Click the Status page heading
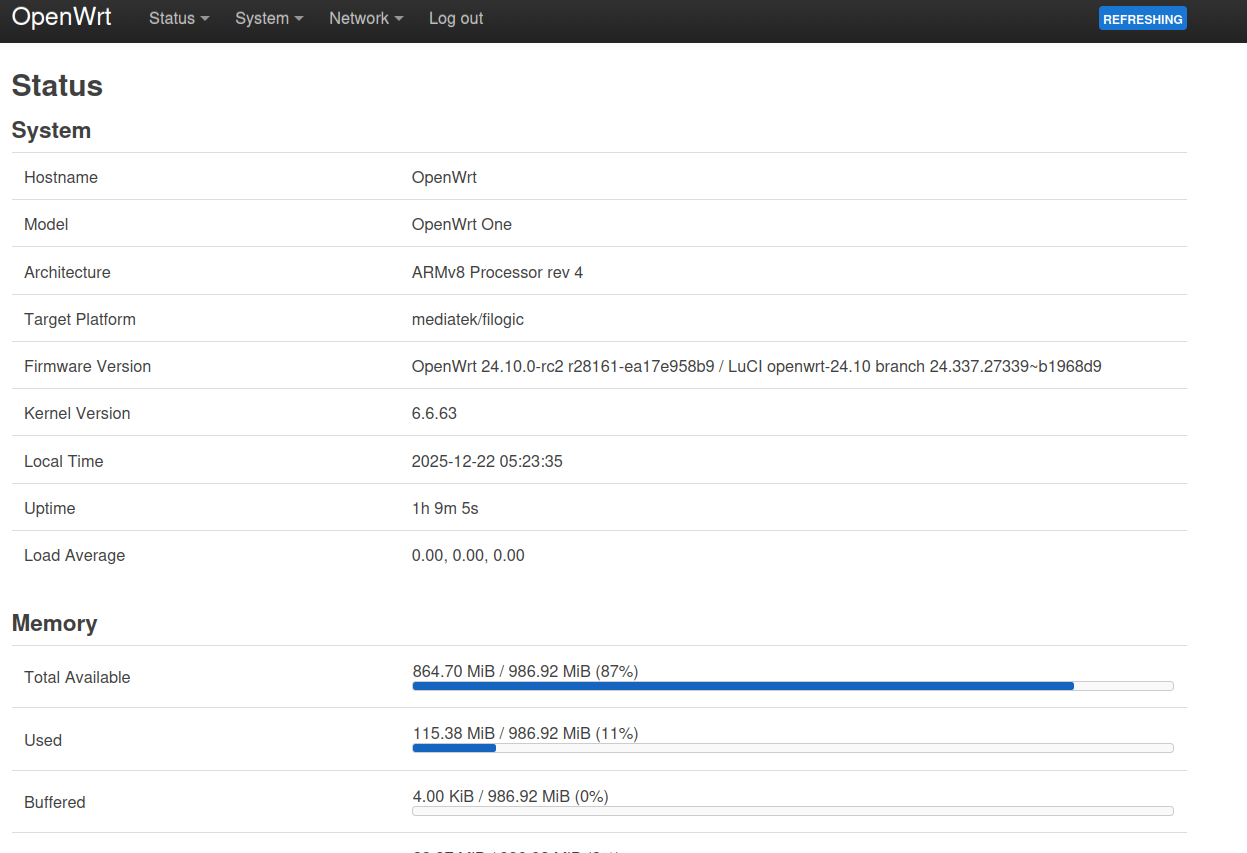The height and width of the screenshot is (853, 1247). pos(57,86)
